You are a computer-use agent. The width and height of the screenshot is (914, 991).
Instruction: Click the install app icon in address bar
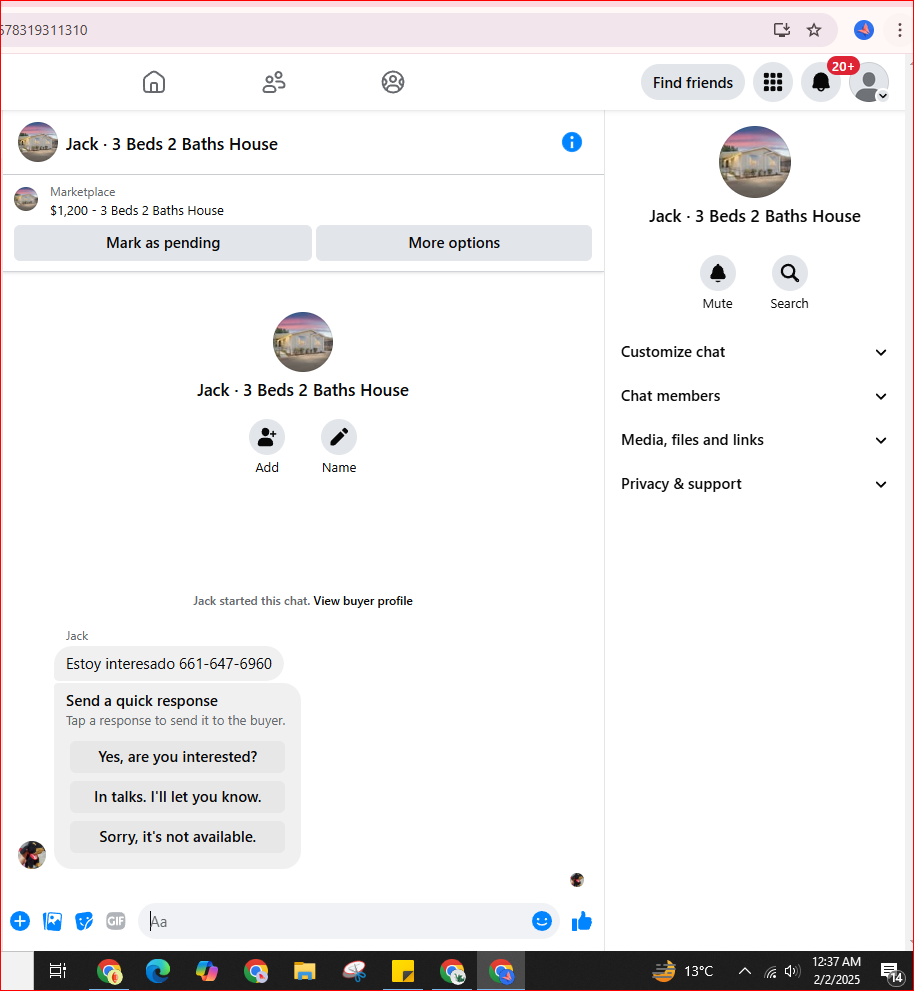782,30
